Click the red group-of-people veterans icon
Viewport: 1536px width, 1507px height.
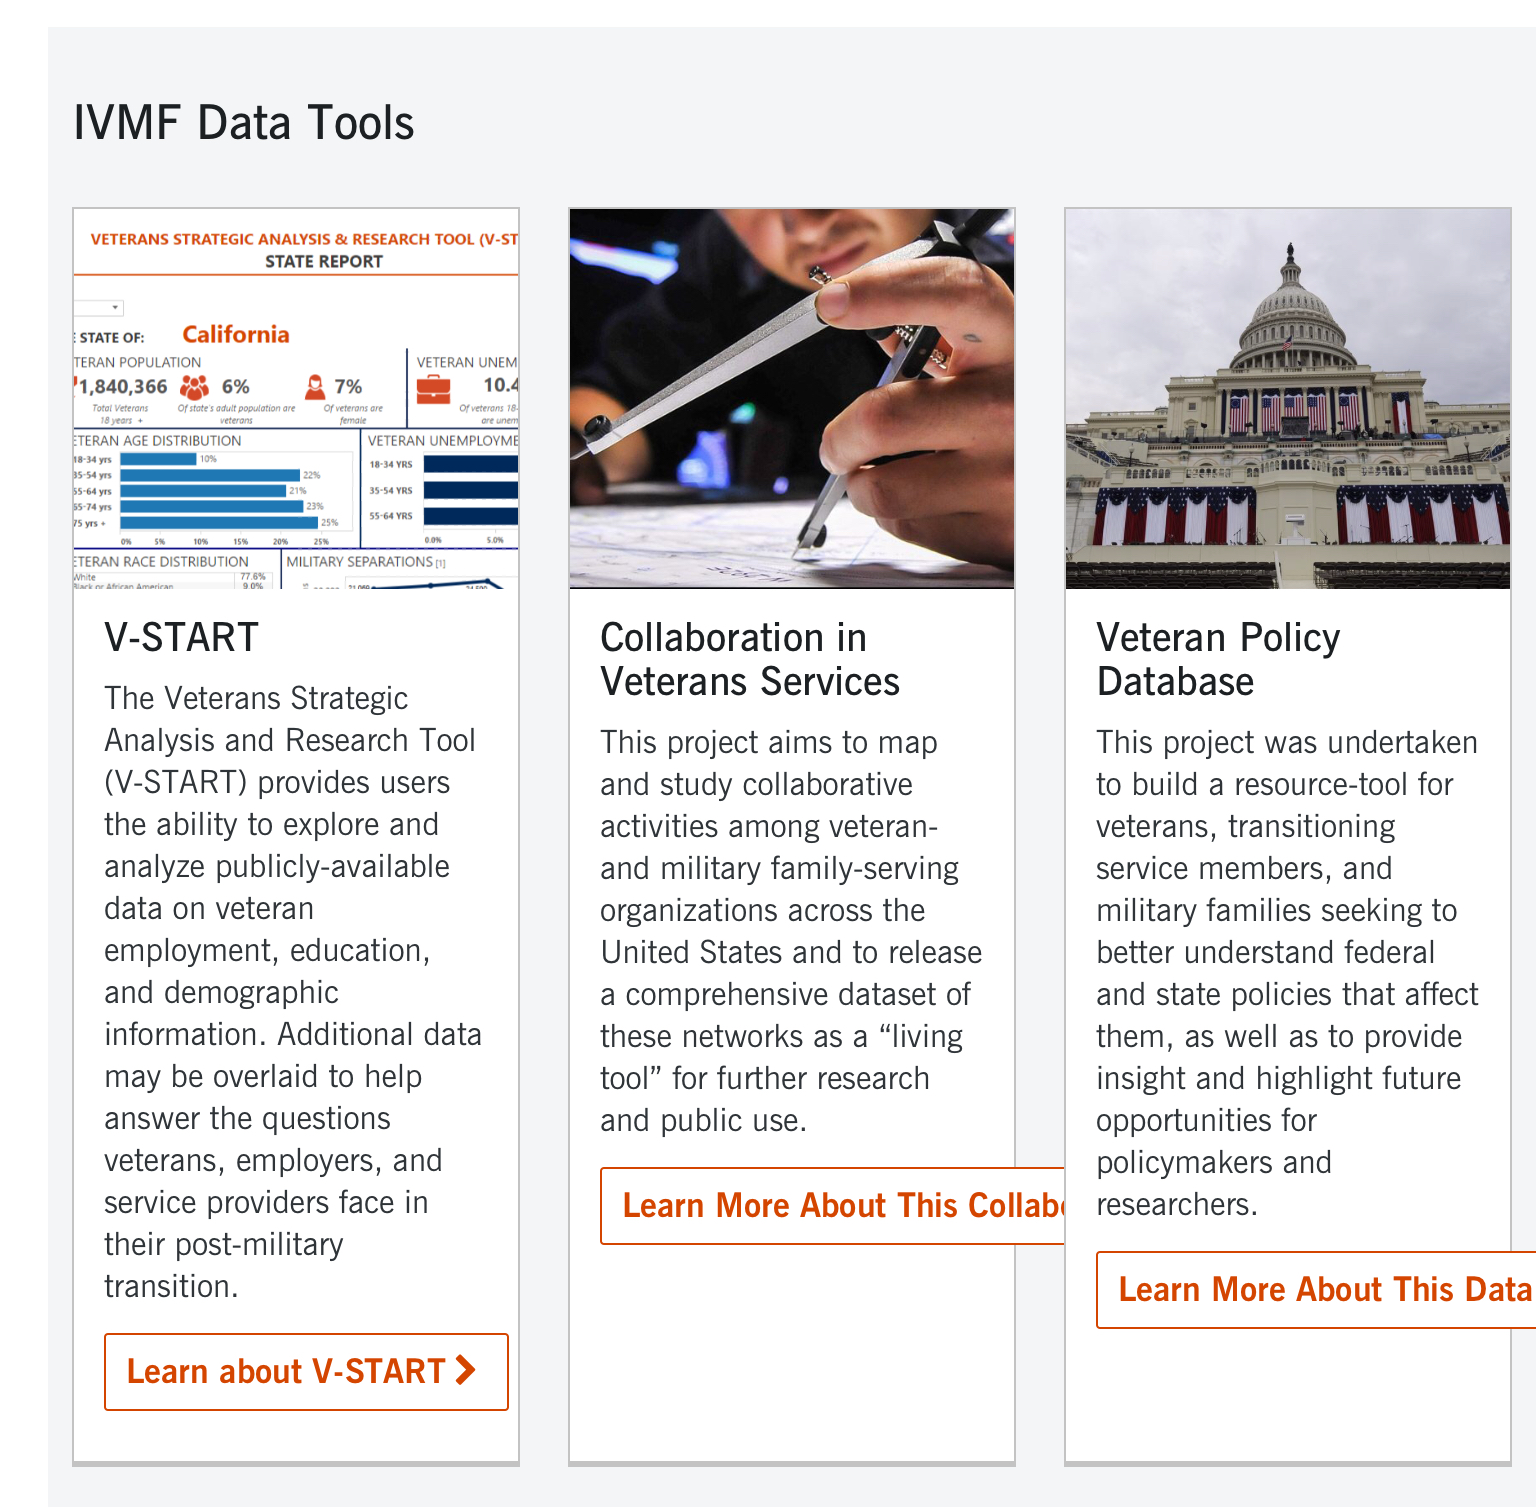point(194,387)
